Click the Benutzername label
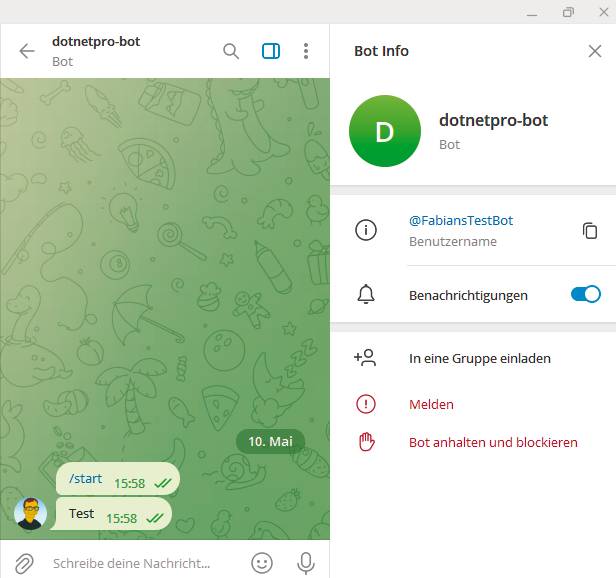The image size is (616, 578). (453, 242)
